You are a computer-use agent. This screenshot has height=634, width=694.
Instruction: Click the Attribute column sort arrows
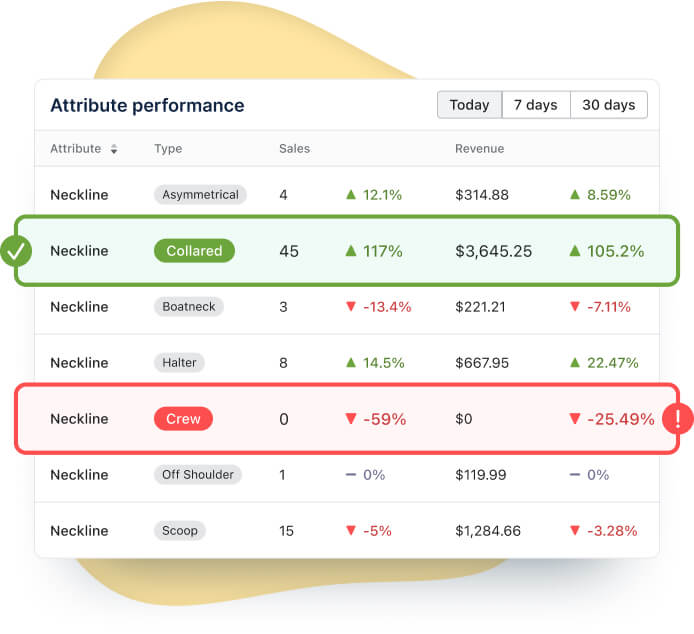114,149
